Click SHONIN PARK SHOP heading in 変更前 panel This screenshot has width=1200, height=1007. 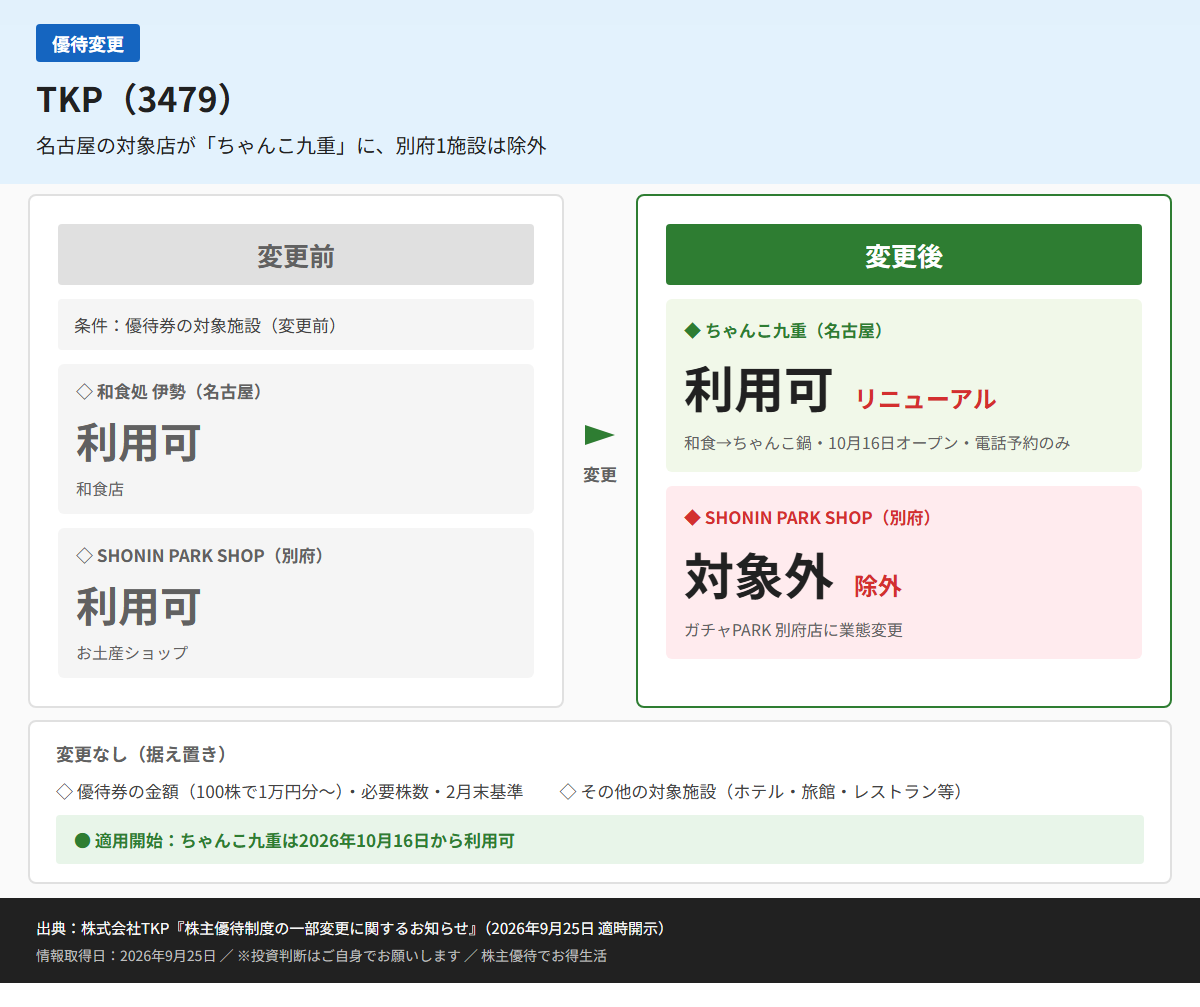click(x=213, y=555)
